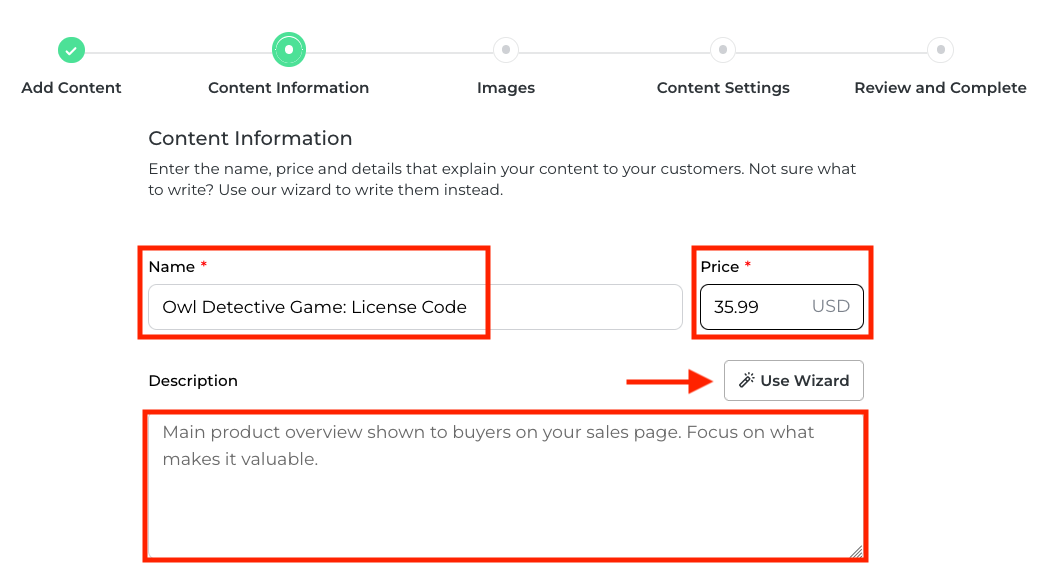Grab the Description textarea resize handle
The width and height of the screenshot is (1060, 580).
click(x=856, y=551)
